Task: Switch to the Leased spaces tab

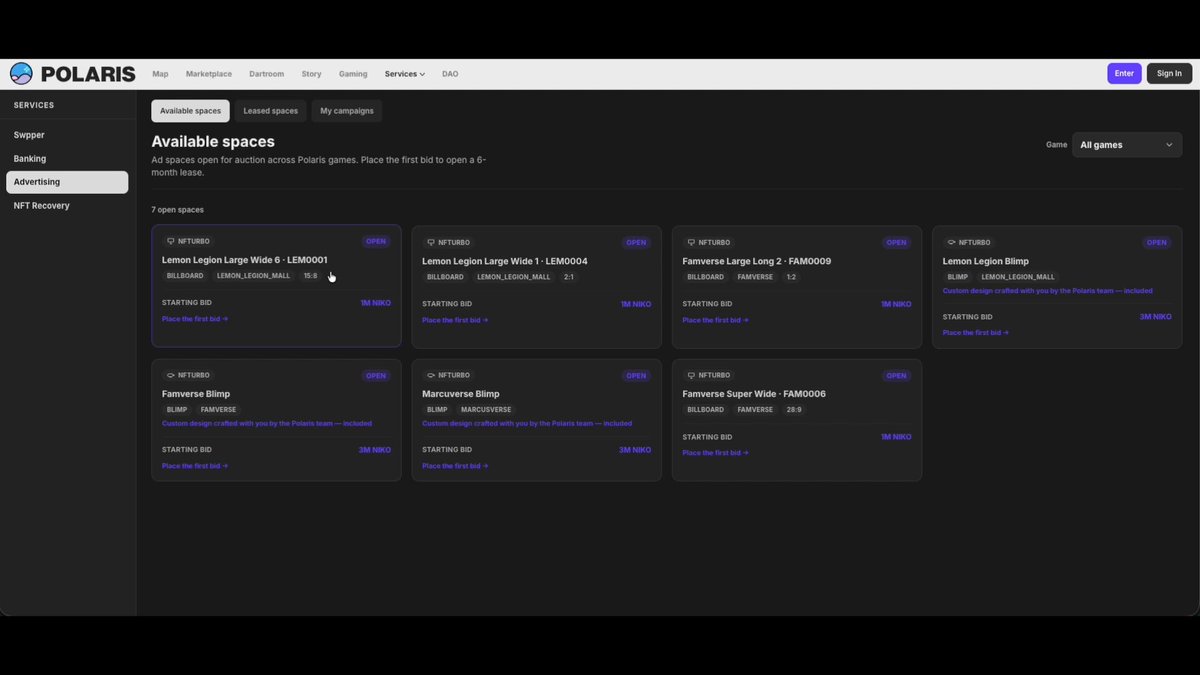Action: click(x=271, y=111)
